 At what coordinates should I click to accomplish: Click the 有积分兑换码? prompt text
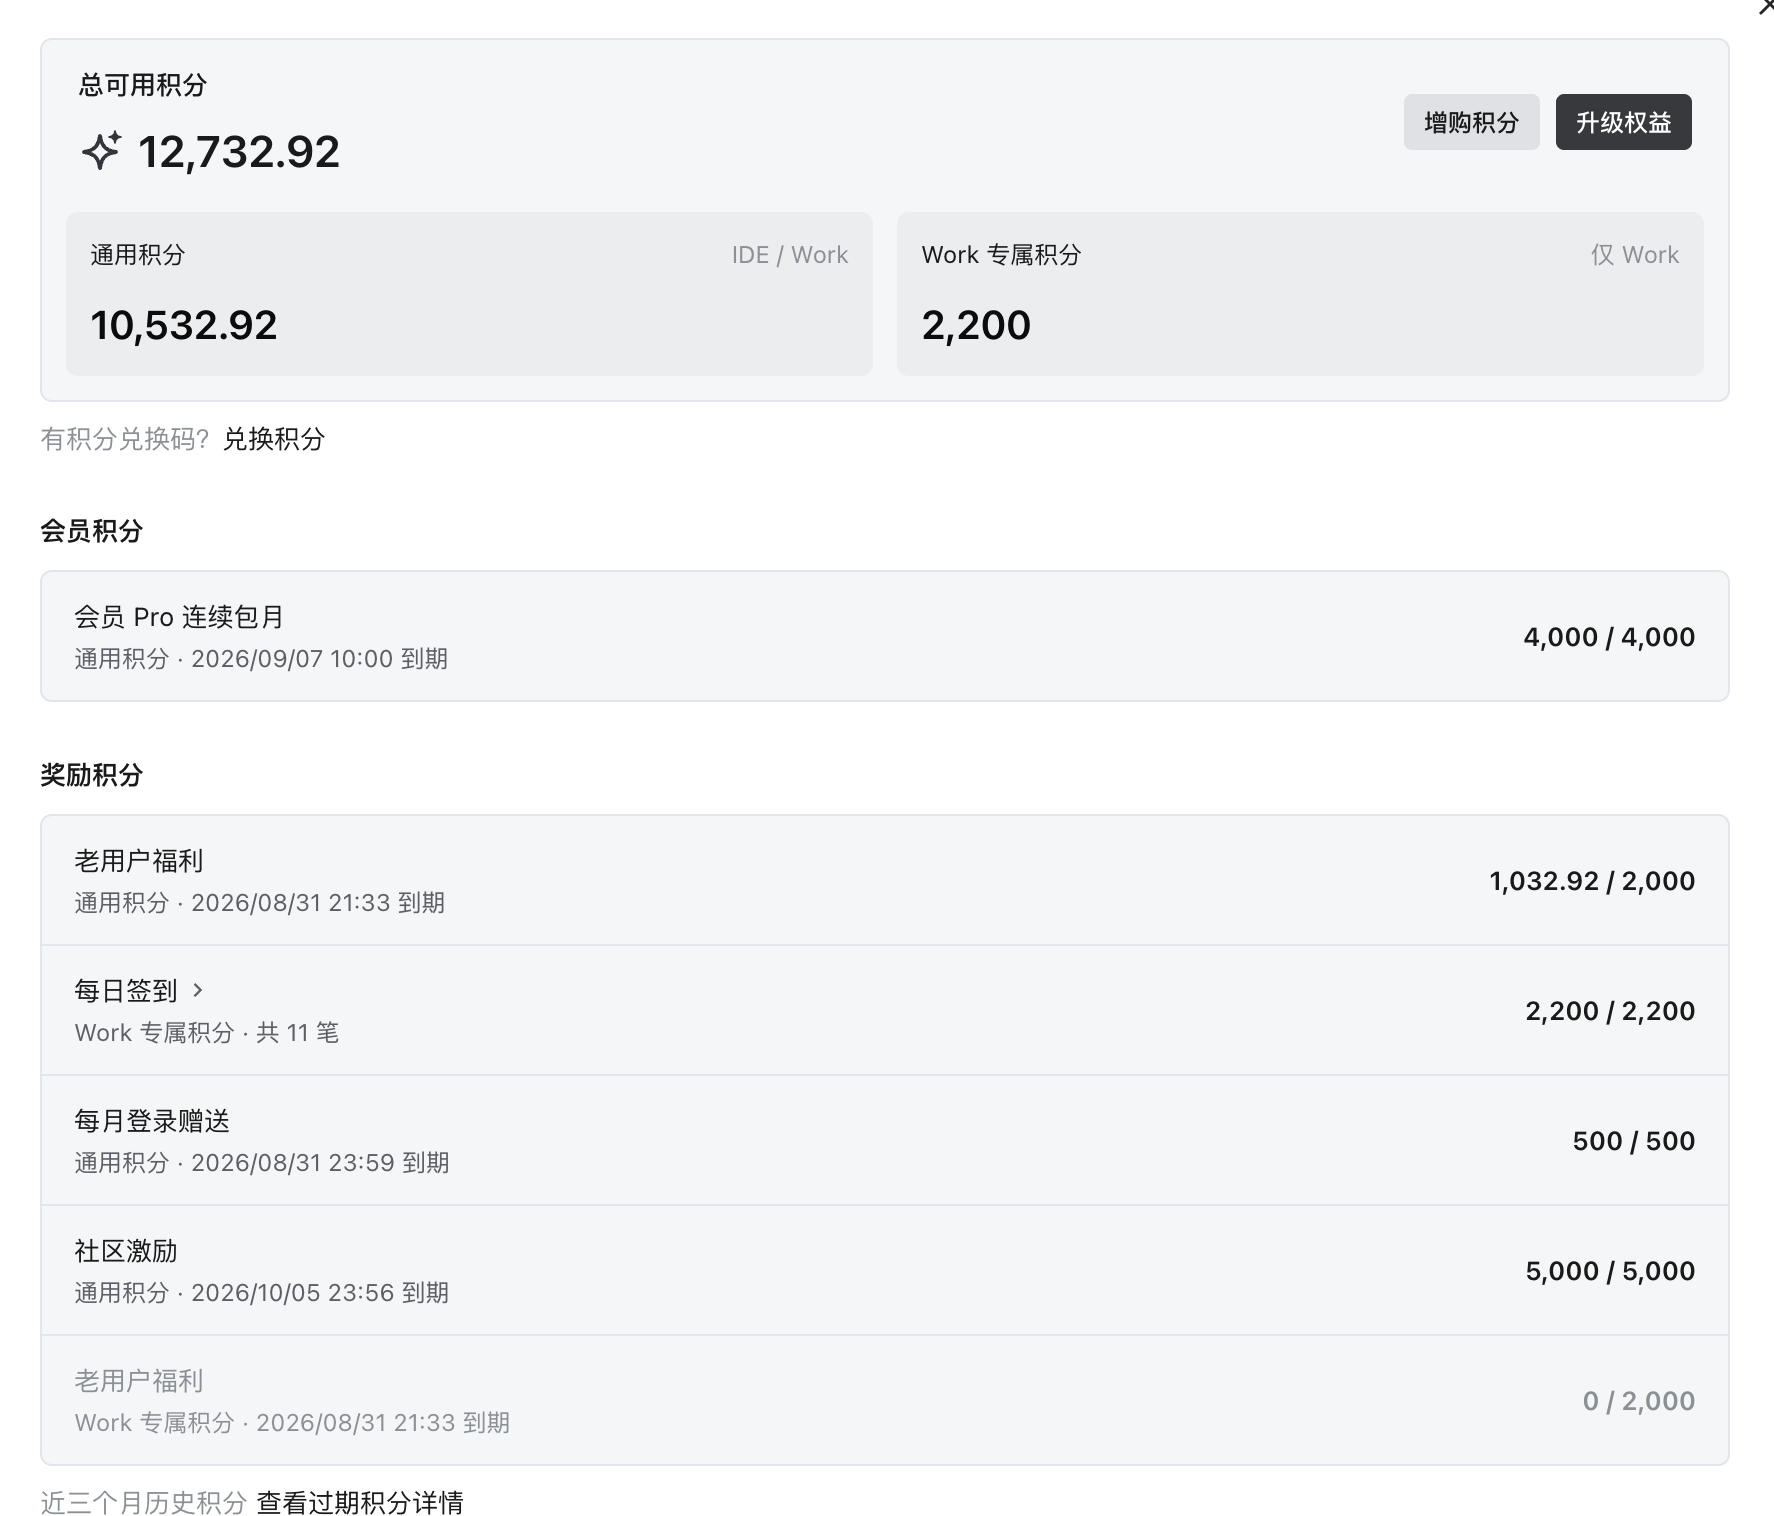coord(125,439)
